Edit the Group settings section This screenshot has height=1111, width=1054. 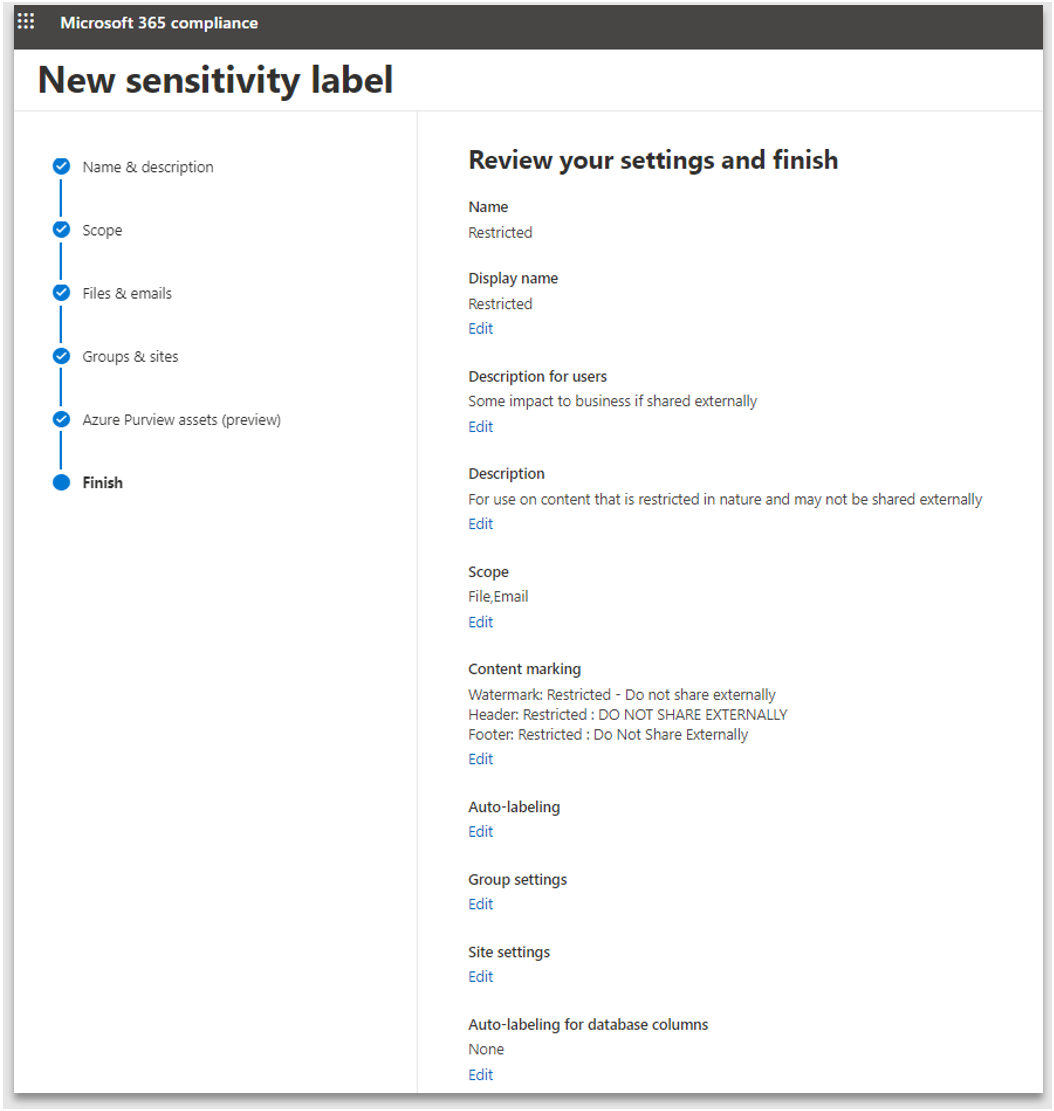[x=480, y=903]
